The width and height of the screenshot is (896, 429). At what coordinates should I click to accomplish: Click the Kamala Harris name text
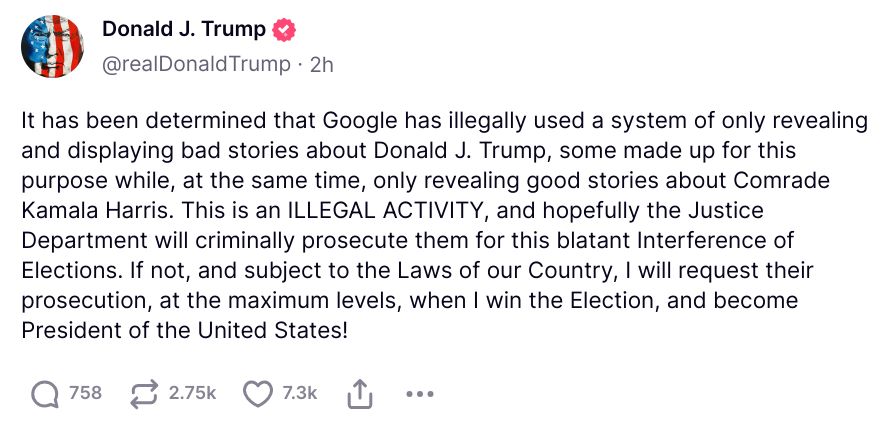coord(97,211)
